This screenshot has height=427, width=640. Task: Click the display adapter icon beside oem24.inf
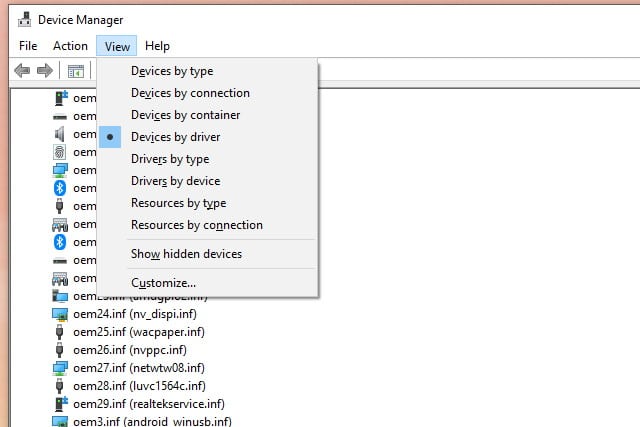point(60,314)
